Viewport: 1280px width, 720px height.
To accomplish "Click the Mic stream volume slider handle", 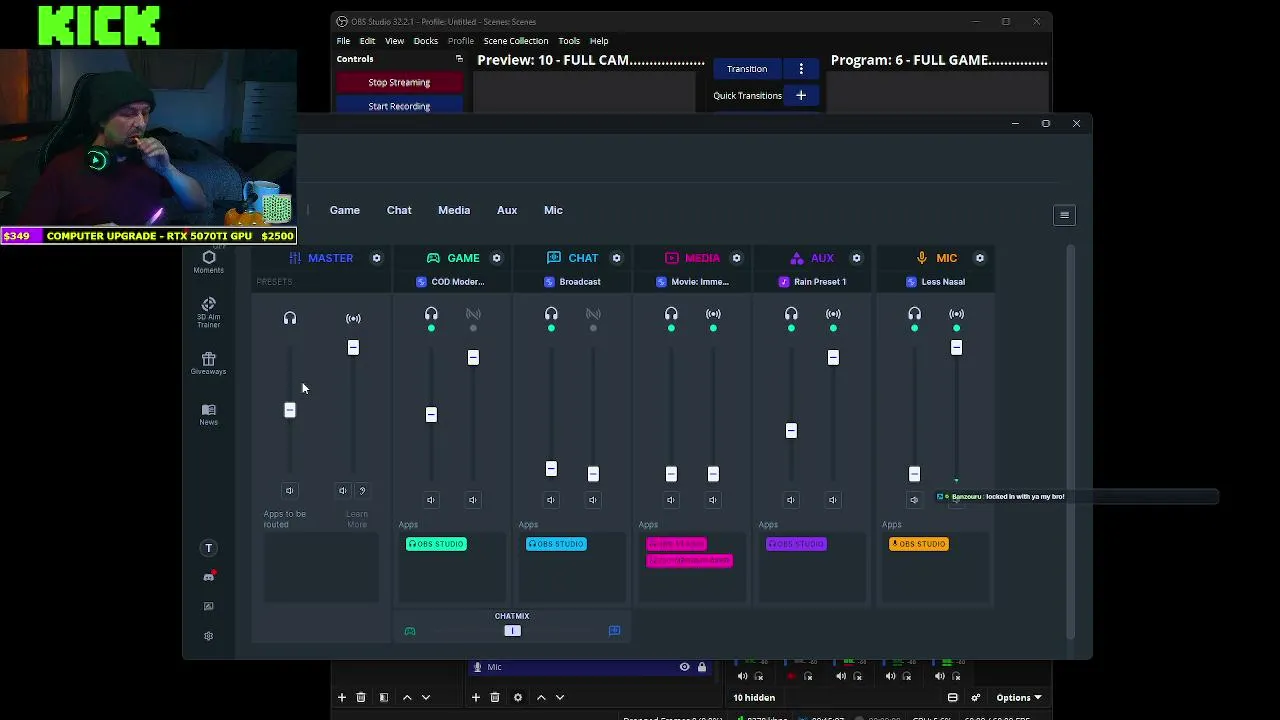I will pyautogui.click(x=956, y=347).
